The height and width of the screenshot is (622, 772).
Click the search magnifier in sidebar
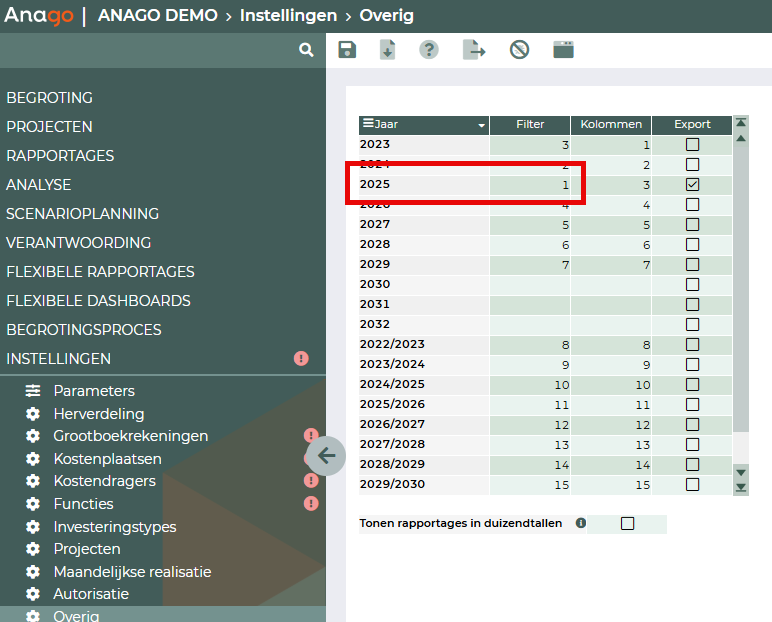pos(306,50)
